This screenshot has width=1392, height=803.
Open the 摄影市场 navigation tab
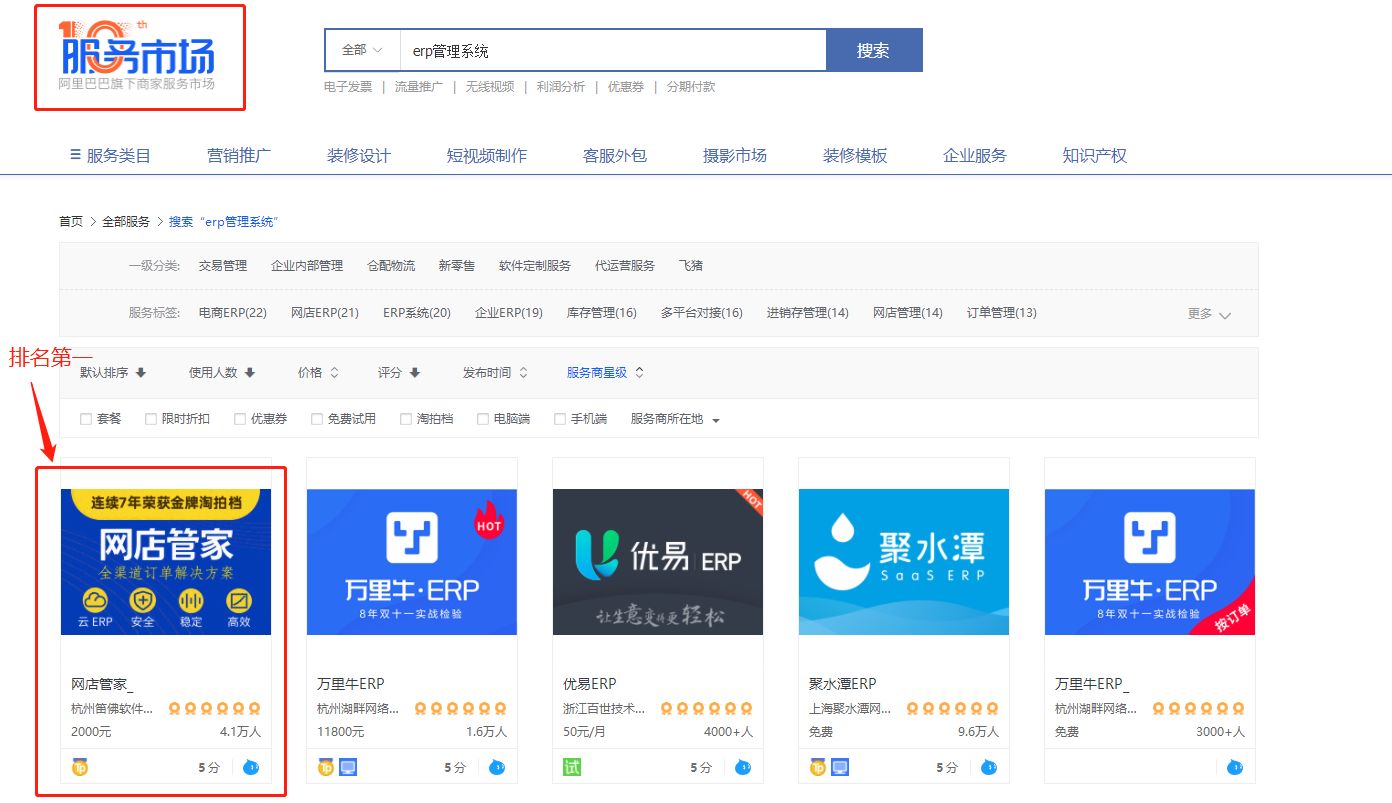tap(735, 155)
